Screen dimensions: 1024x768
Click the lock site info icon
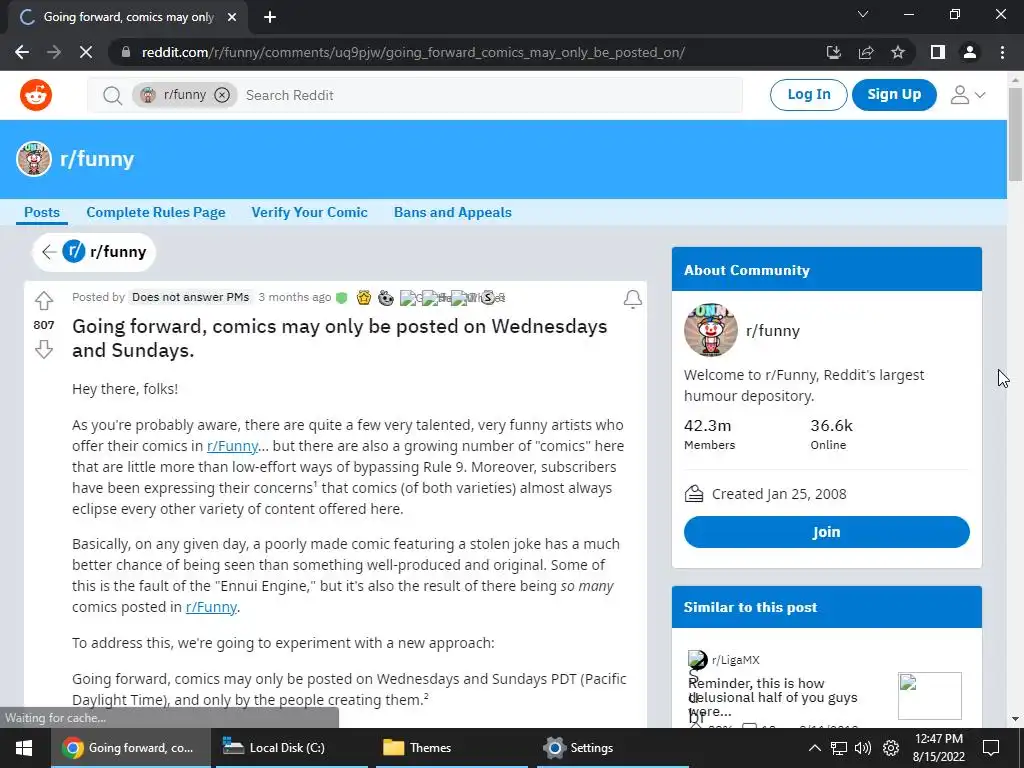pos(126,52)
